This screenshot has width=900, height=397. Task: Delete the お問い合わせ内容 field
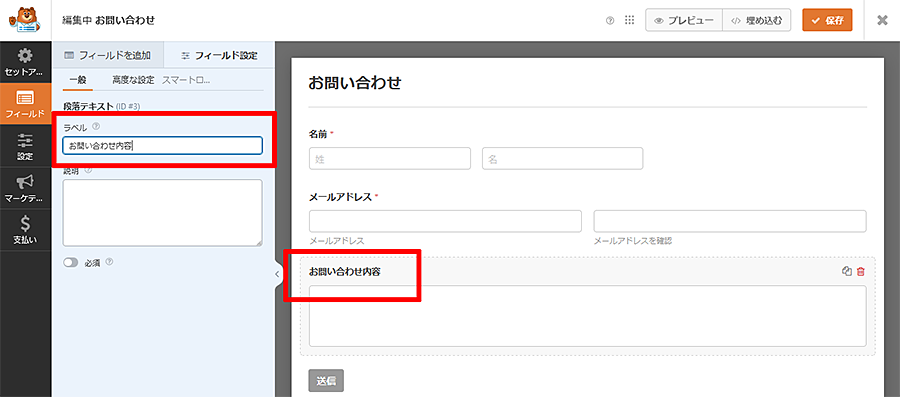860,272
